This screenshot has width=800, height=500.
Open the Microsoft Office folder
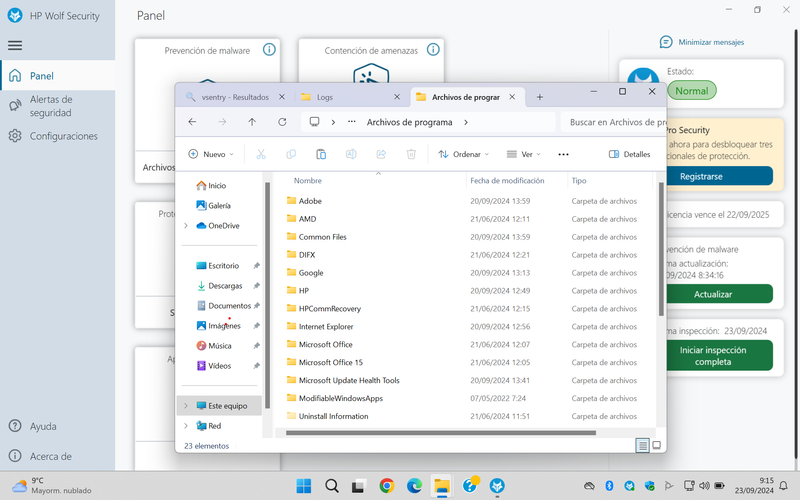325,344
